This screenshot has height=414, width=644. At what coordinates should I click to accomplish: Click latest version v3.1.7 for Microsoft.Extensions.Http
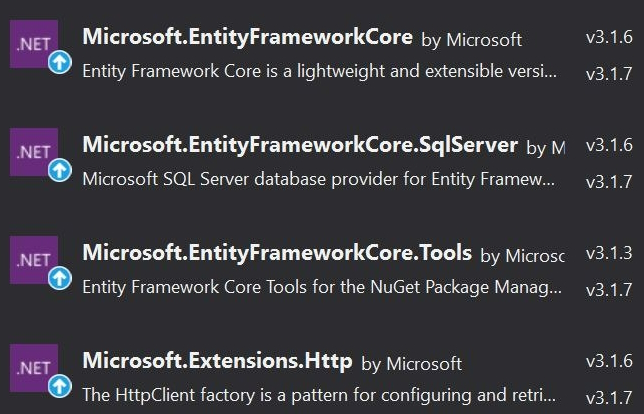[x=609, y=396]
